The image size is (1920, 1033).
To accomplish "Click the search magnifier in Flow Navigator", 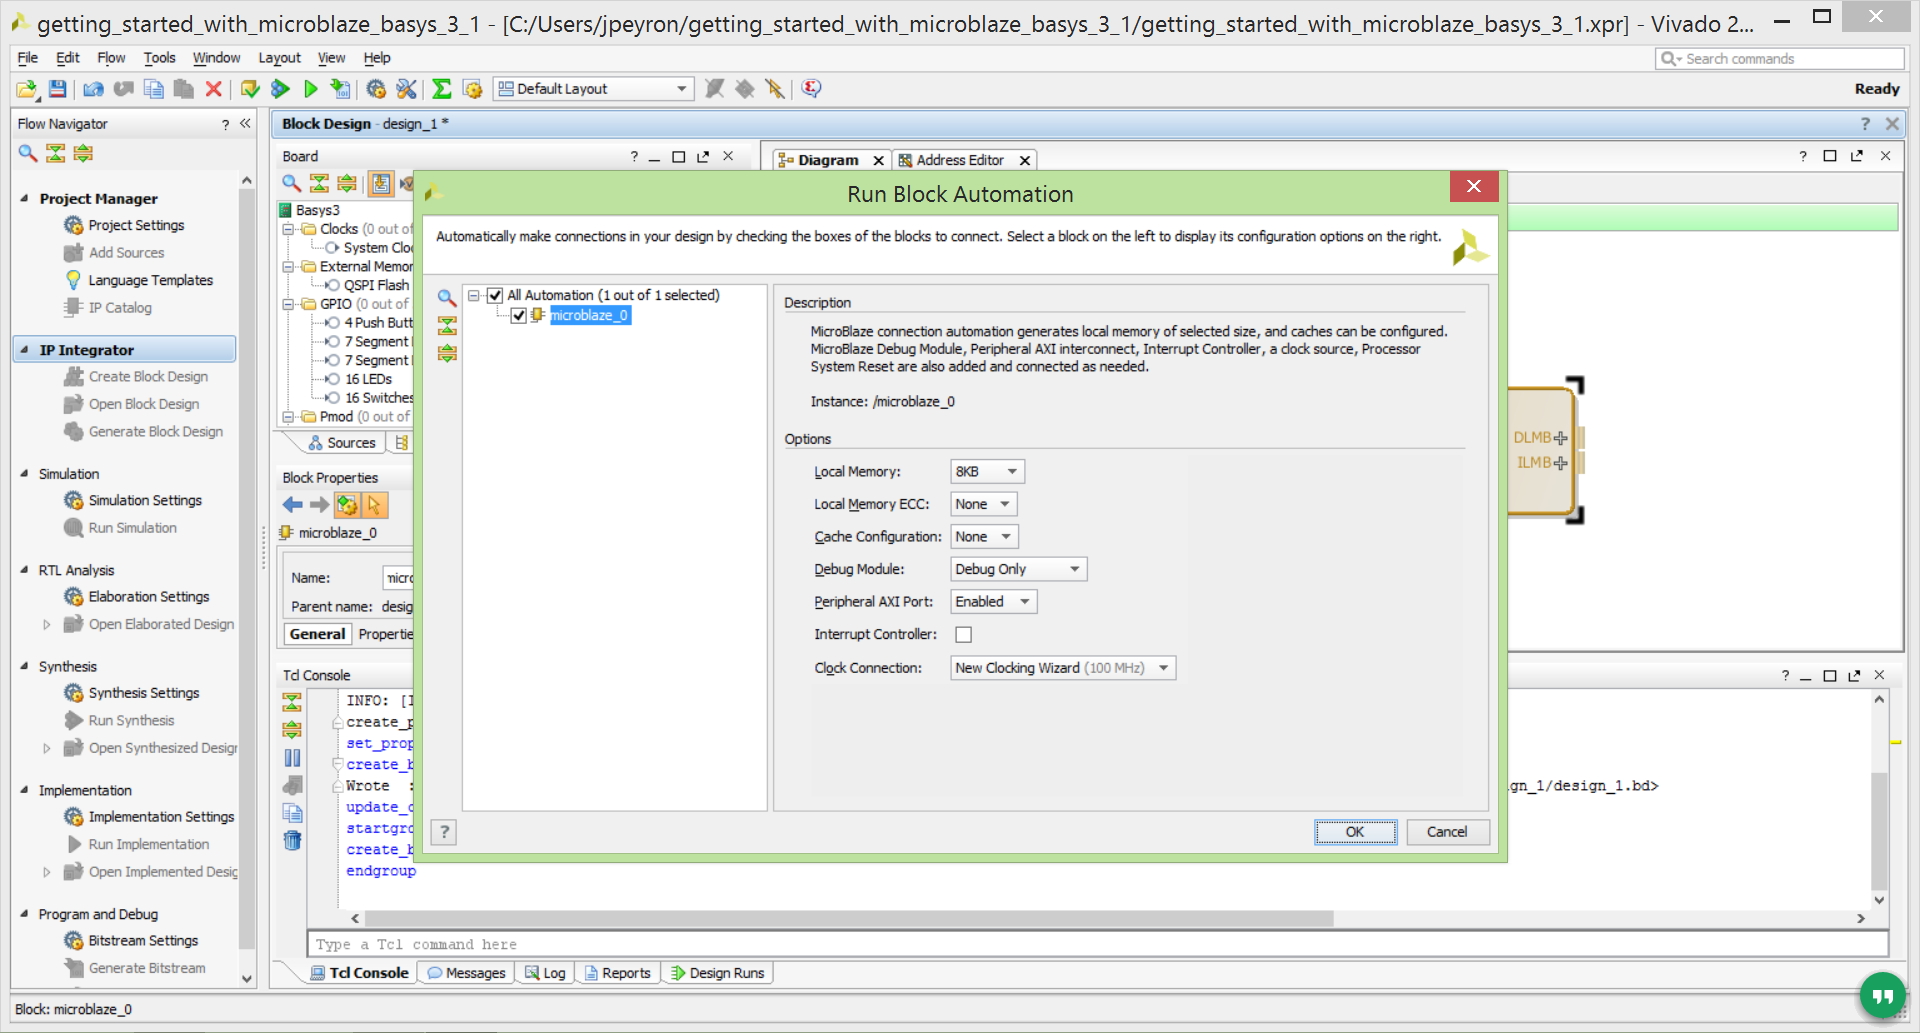I will pyautogui.click(x=28, y=153).
